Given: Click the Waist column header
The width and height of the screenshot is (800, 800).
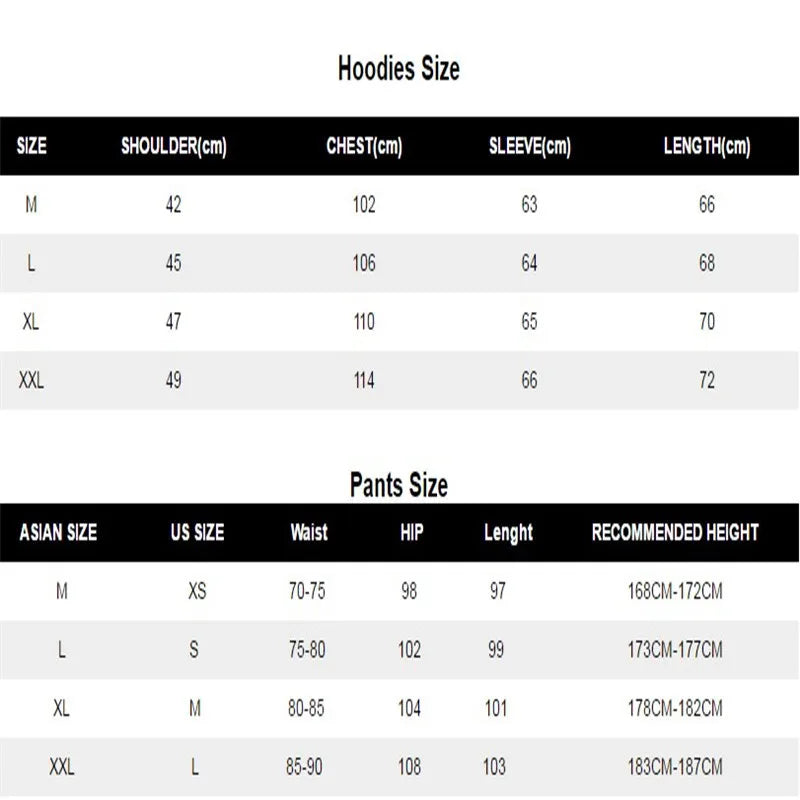Looking at the screenshot, I should coord(309,532).
